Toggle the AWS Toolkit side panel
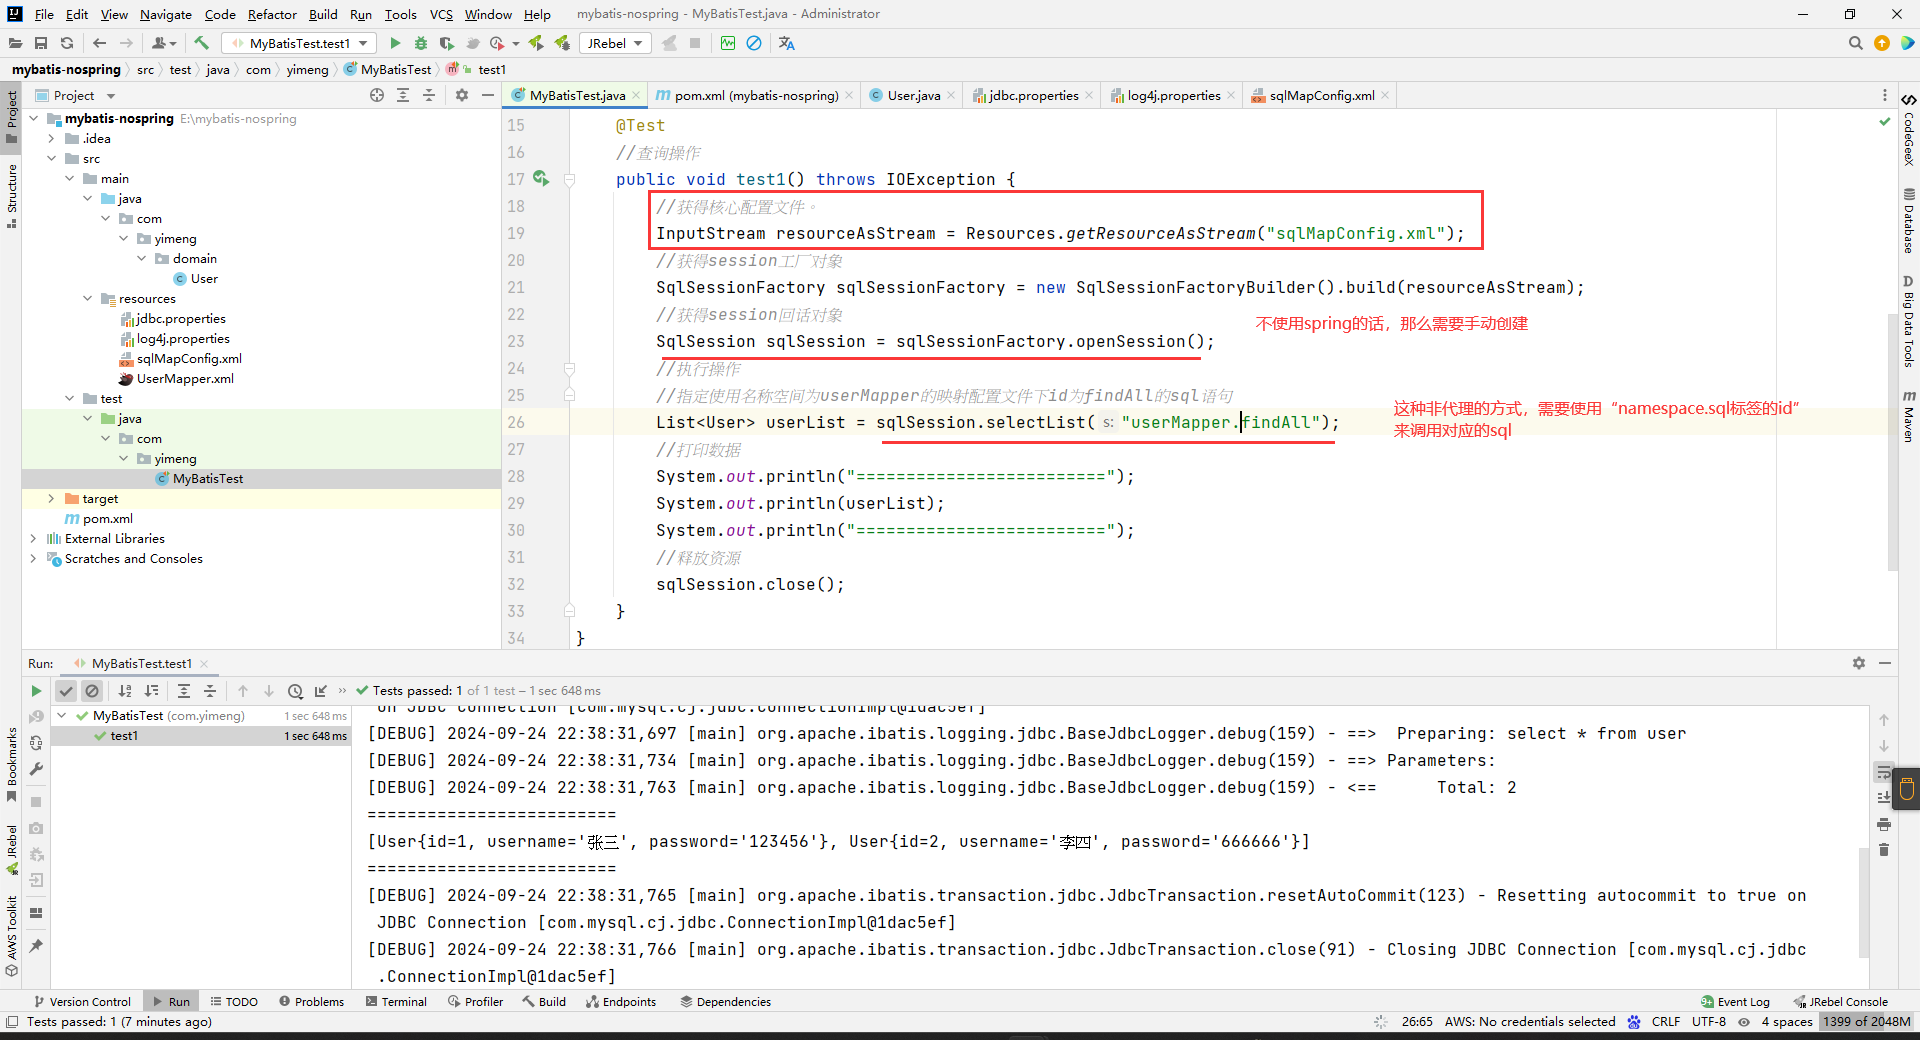This screenshot has height=1040, width=1920. (x=12, y=936)
